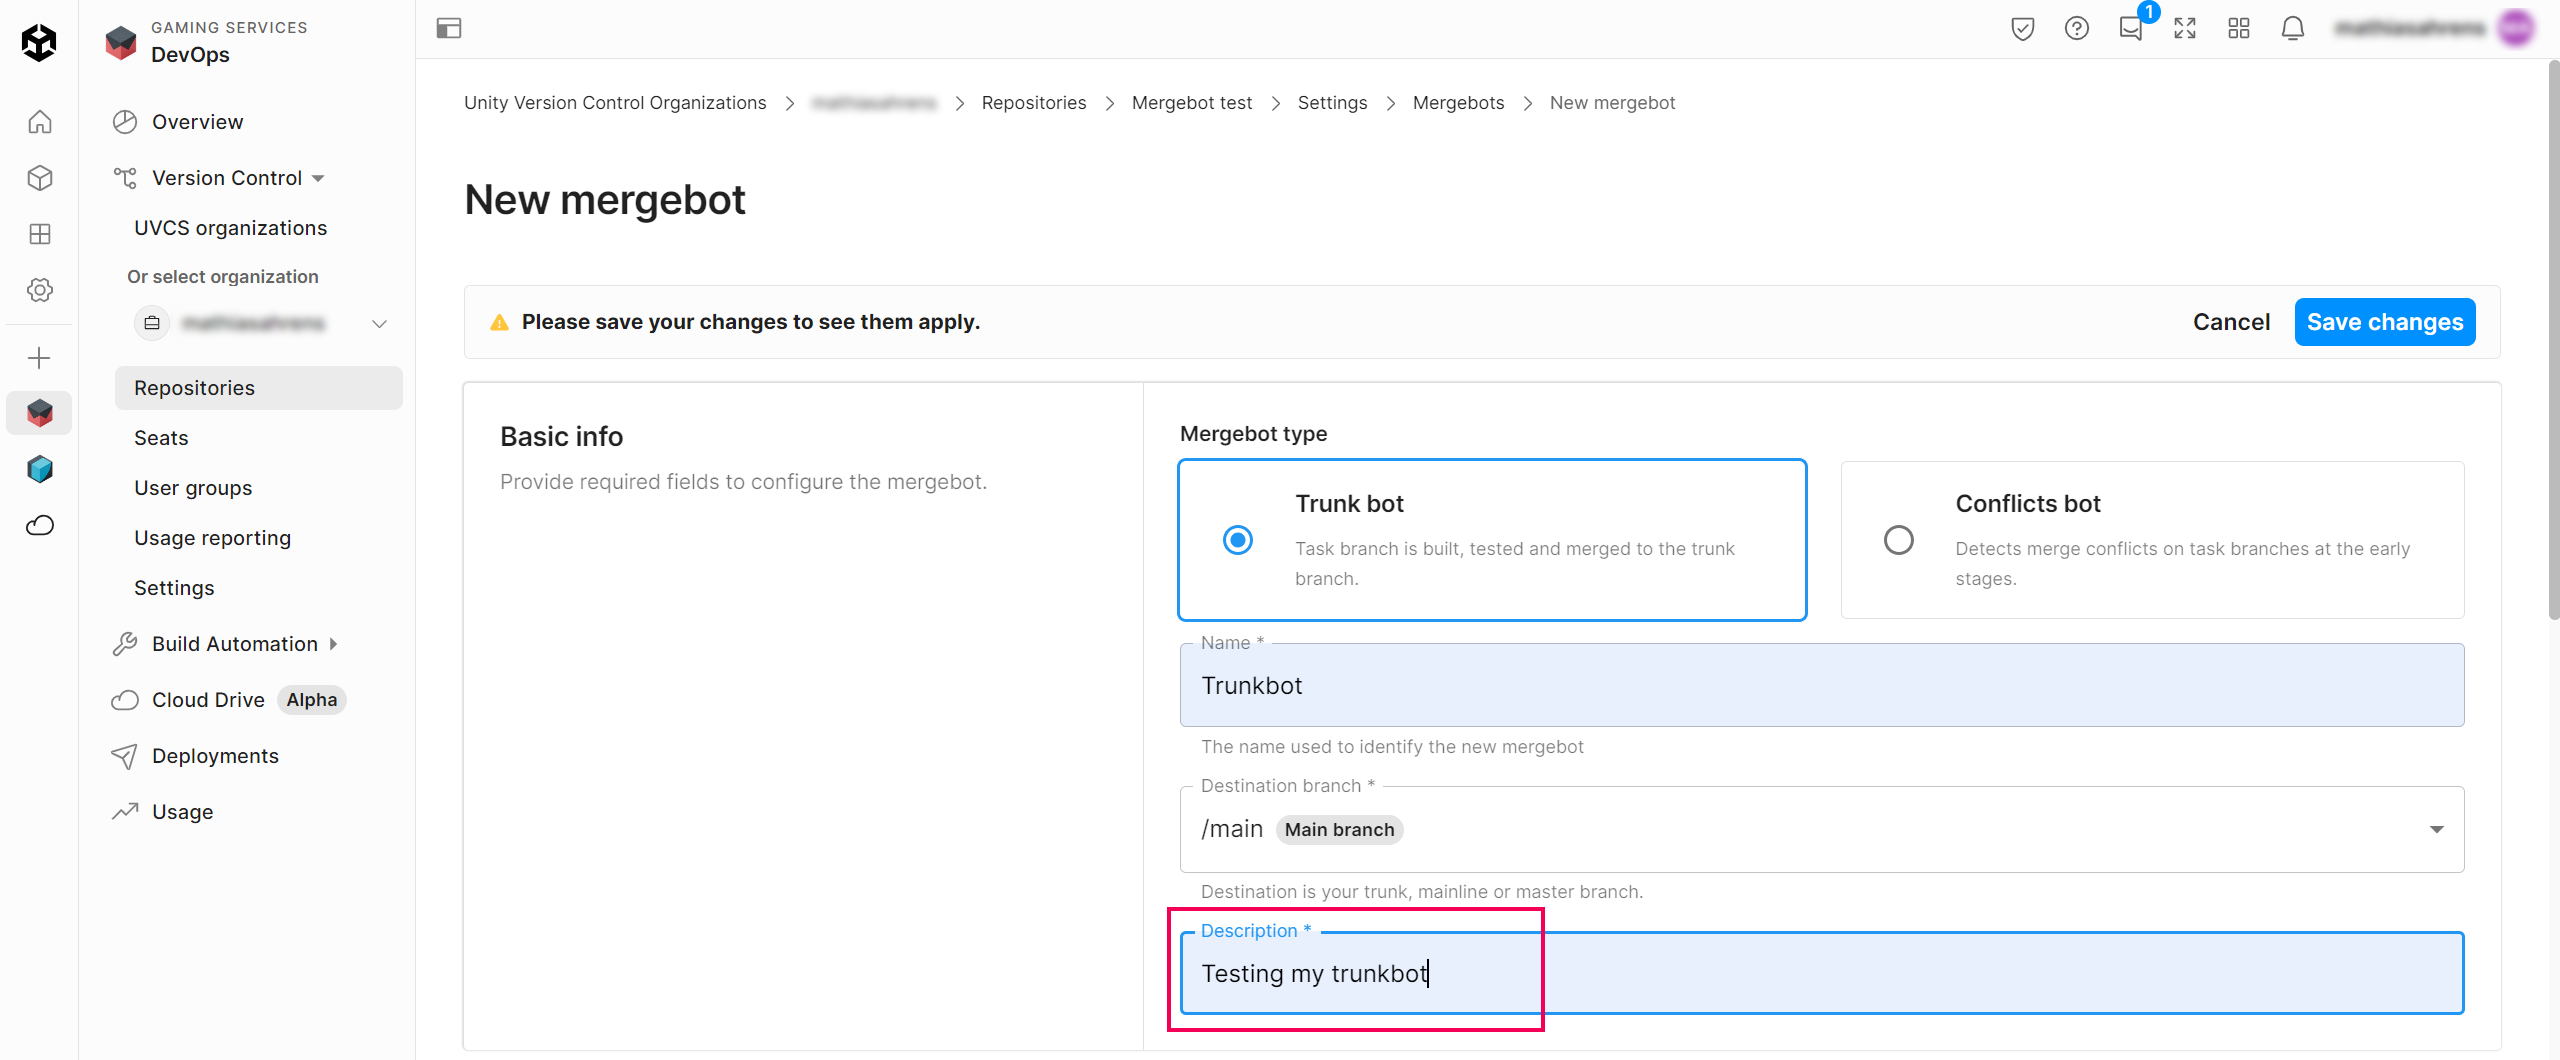The image size is (2560, 1060).
Task: Open the apps grid icon
Action: click(2238, 28)
